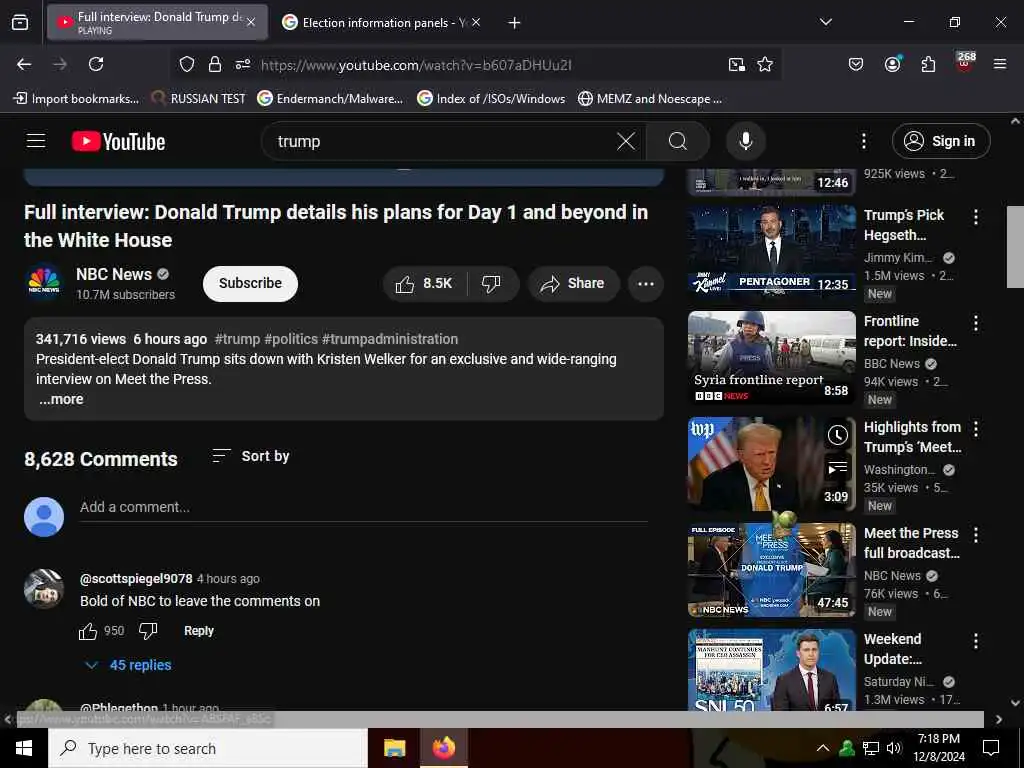The width and height of the screenshot is (1024, 768).
Task: Open the YouTube guide hamburger menu
Action: [x=36, y=141]
